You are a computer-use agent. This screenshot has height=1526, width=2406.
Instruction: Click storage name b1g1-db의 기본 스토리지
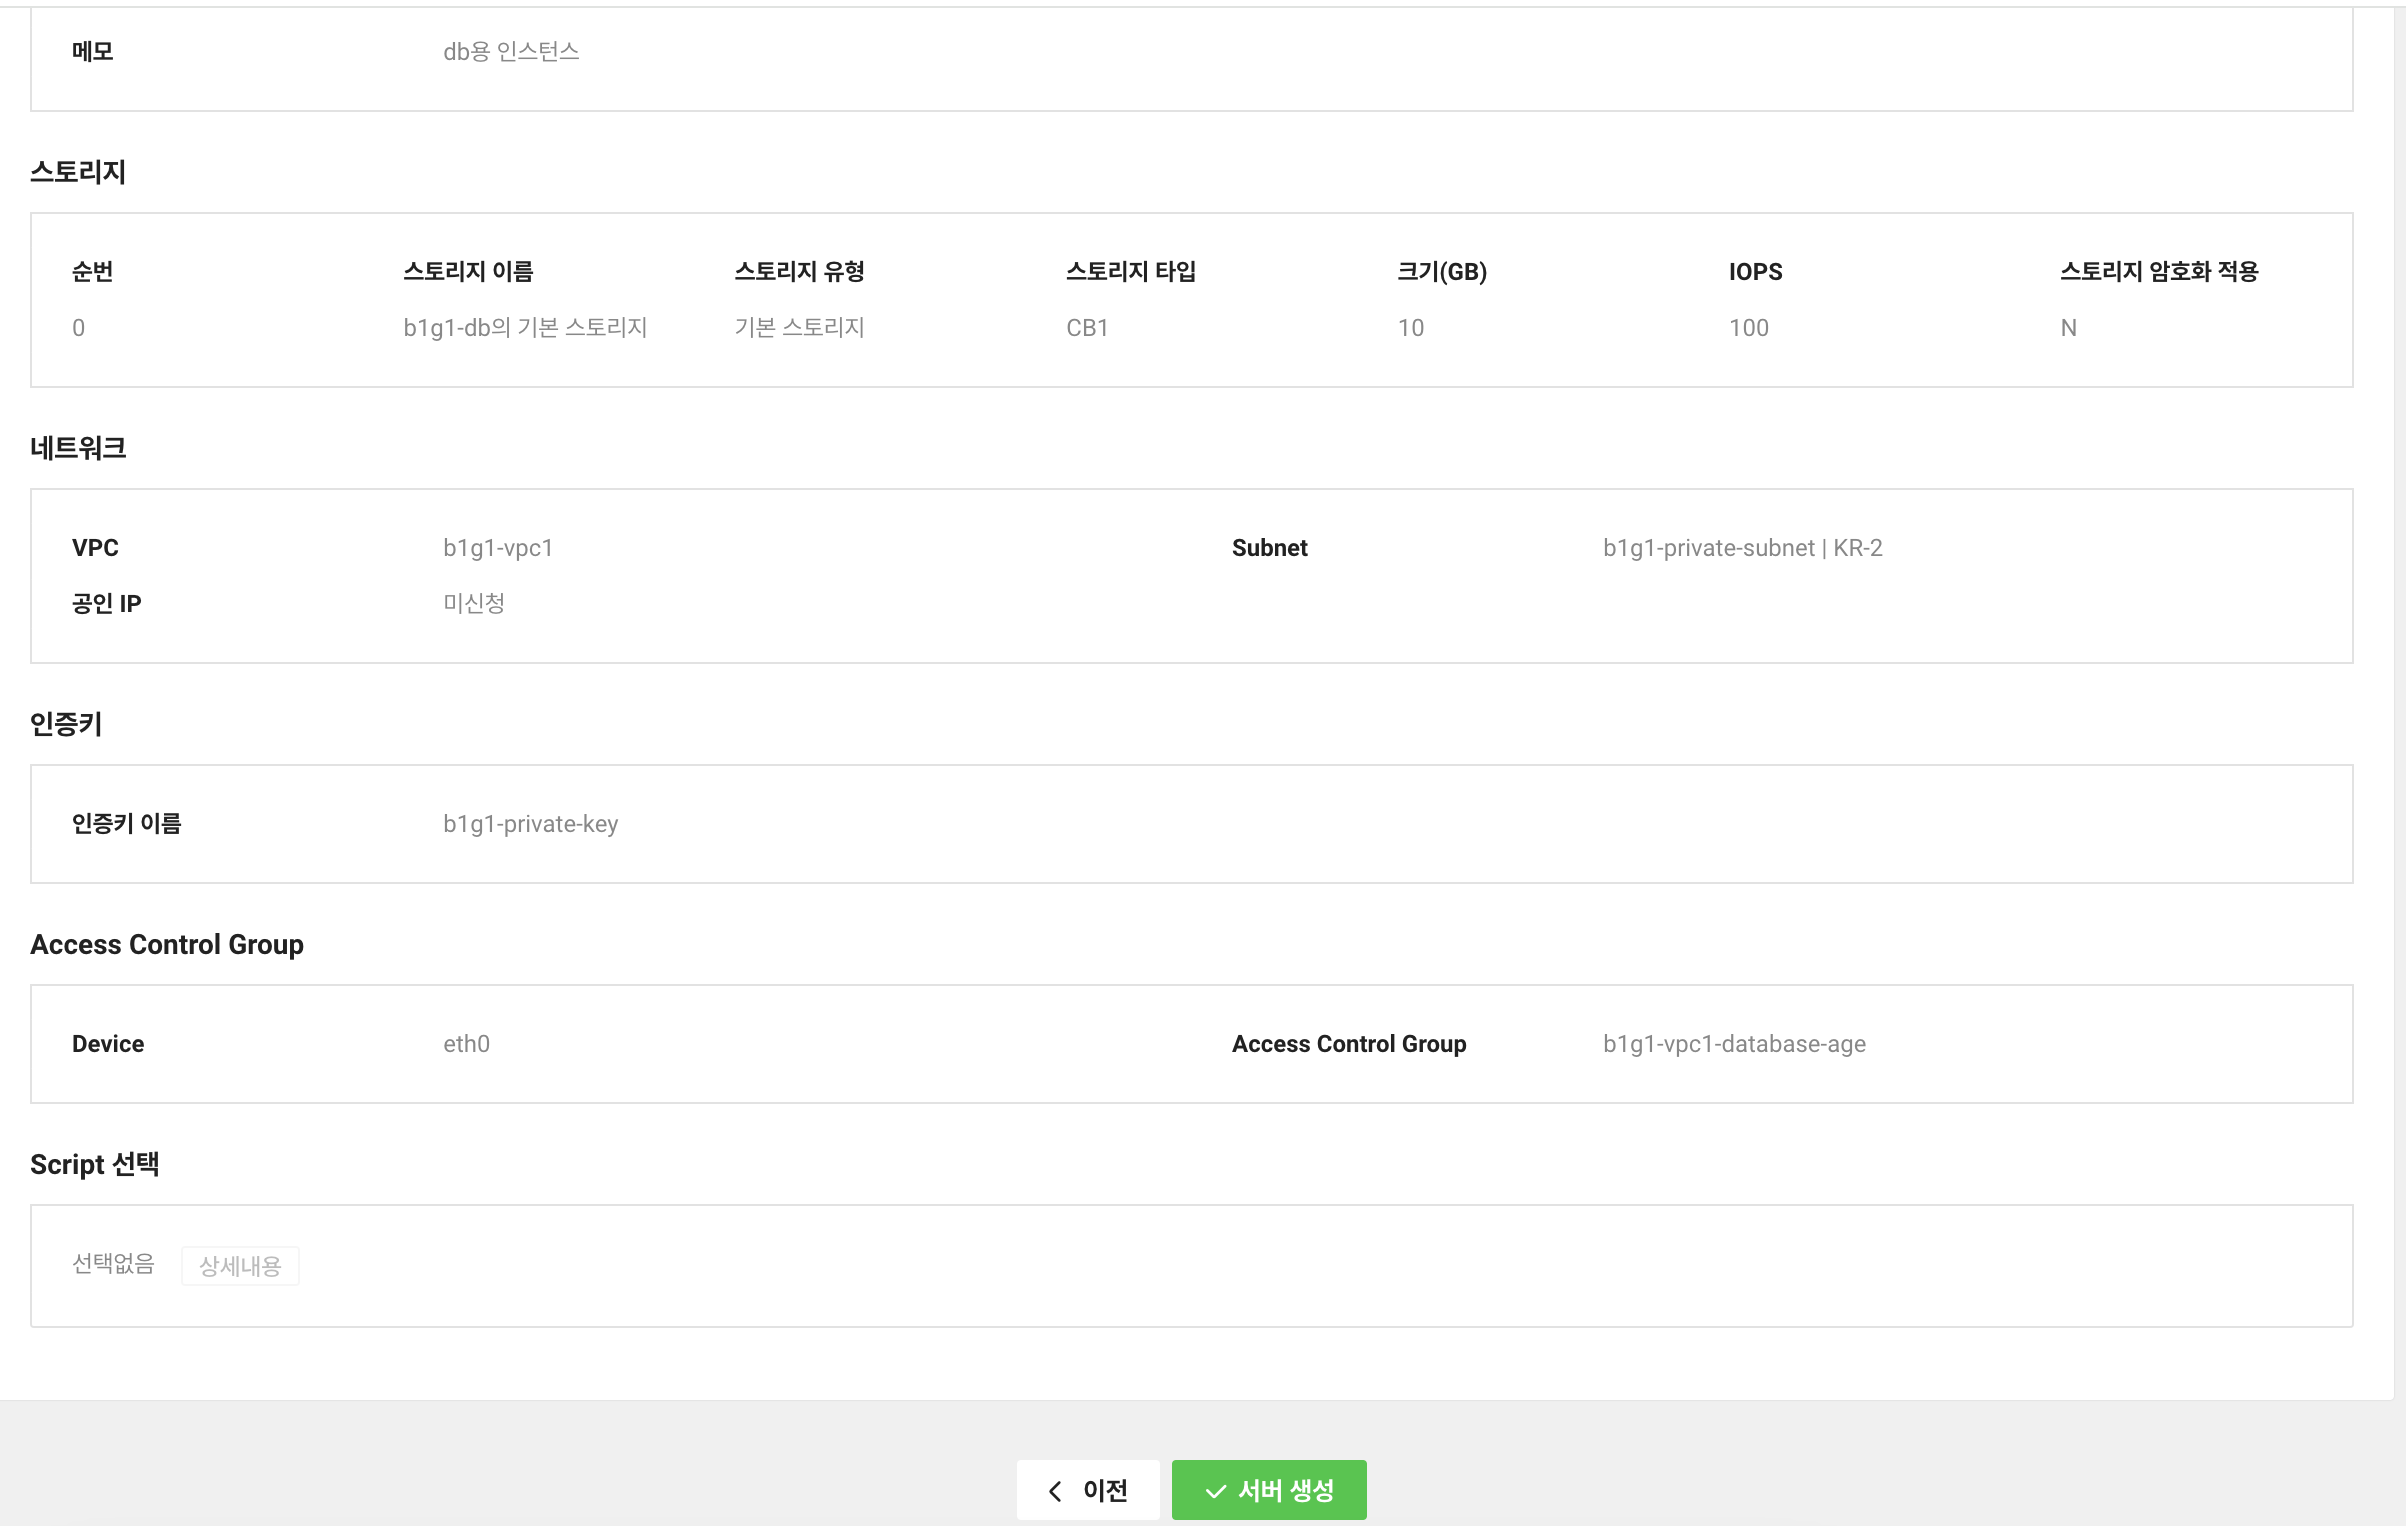525,328
